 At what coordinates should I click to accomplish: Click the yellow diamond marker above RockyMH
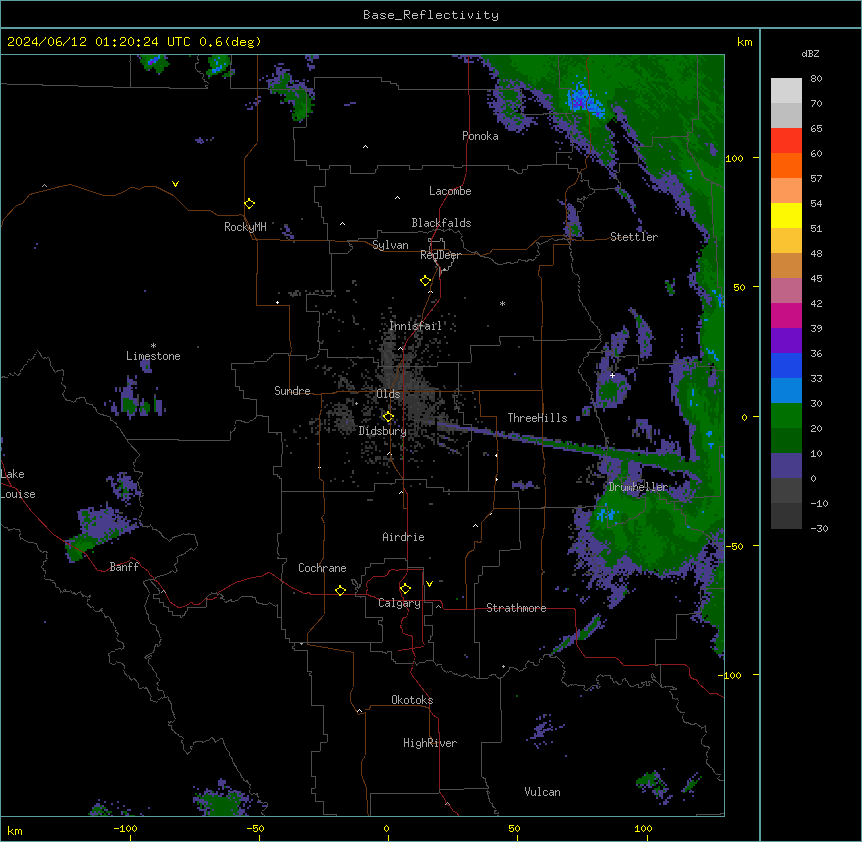click(250, 204)
